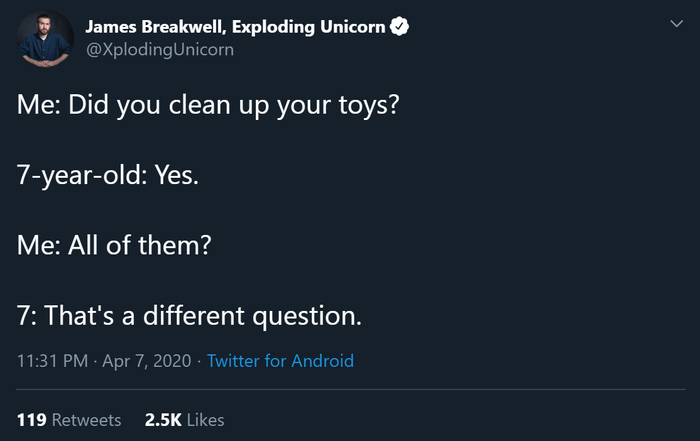
Task: Click the "Me: All of them?" line
Action: tap(114, 245)
